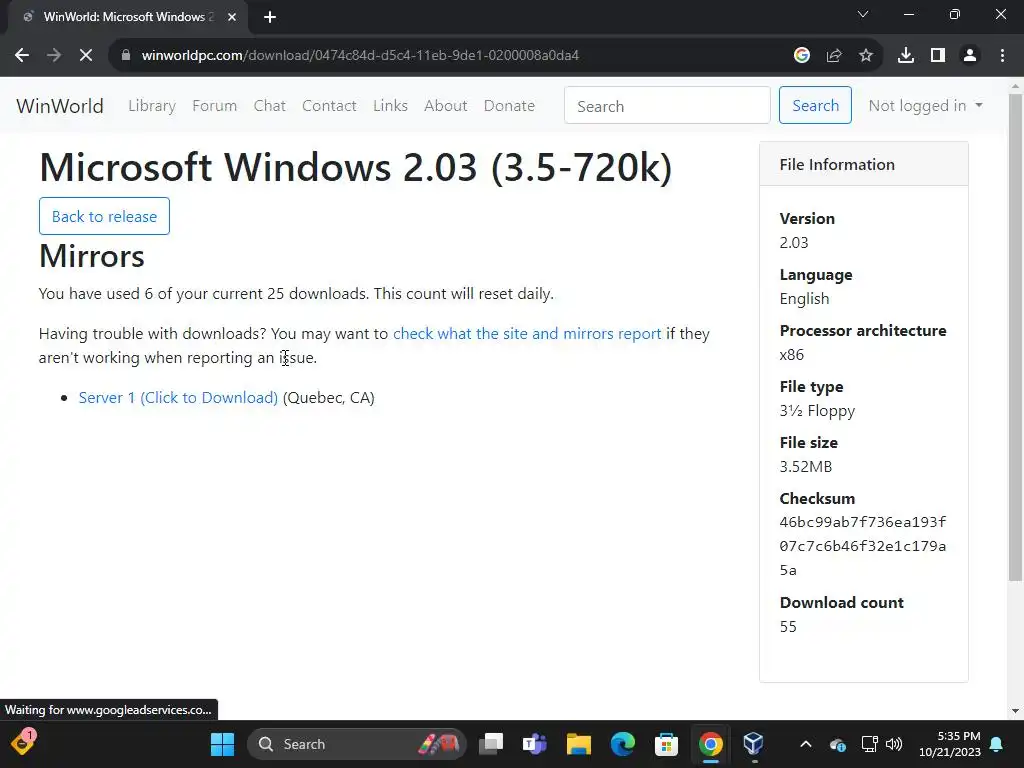
Task: Follow the check what the site and mirrors report link
Action: tap(527, 334)
